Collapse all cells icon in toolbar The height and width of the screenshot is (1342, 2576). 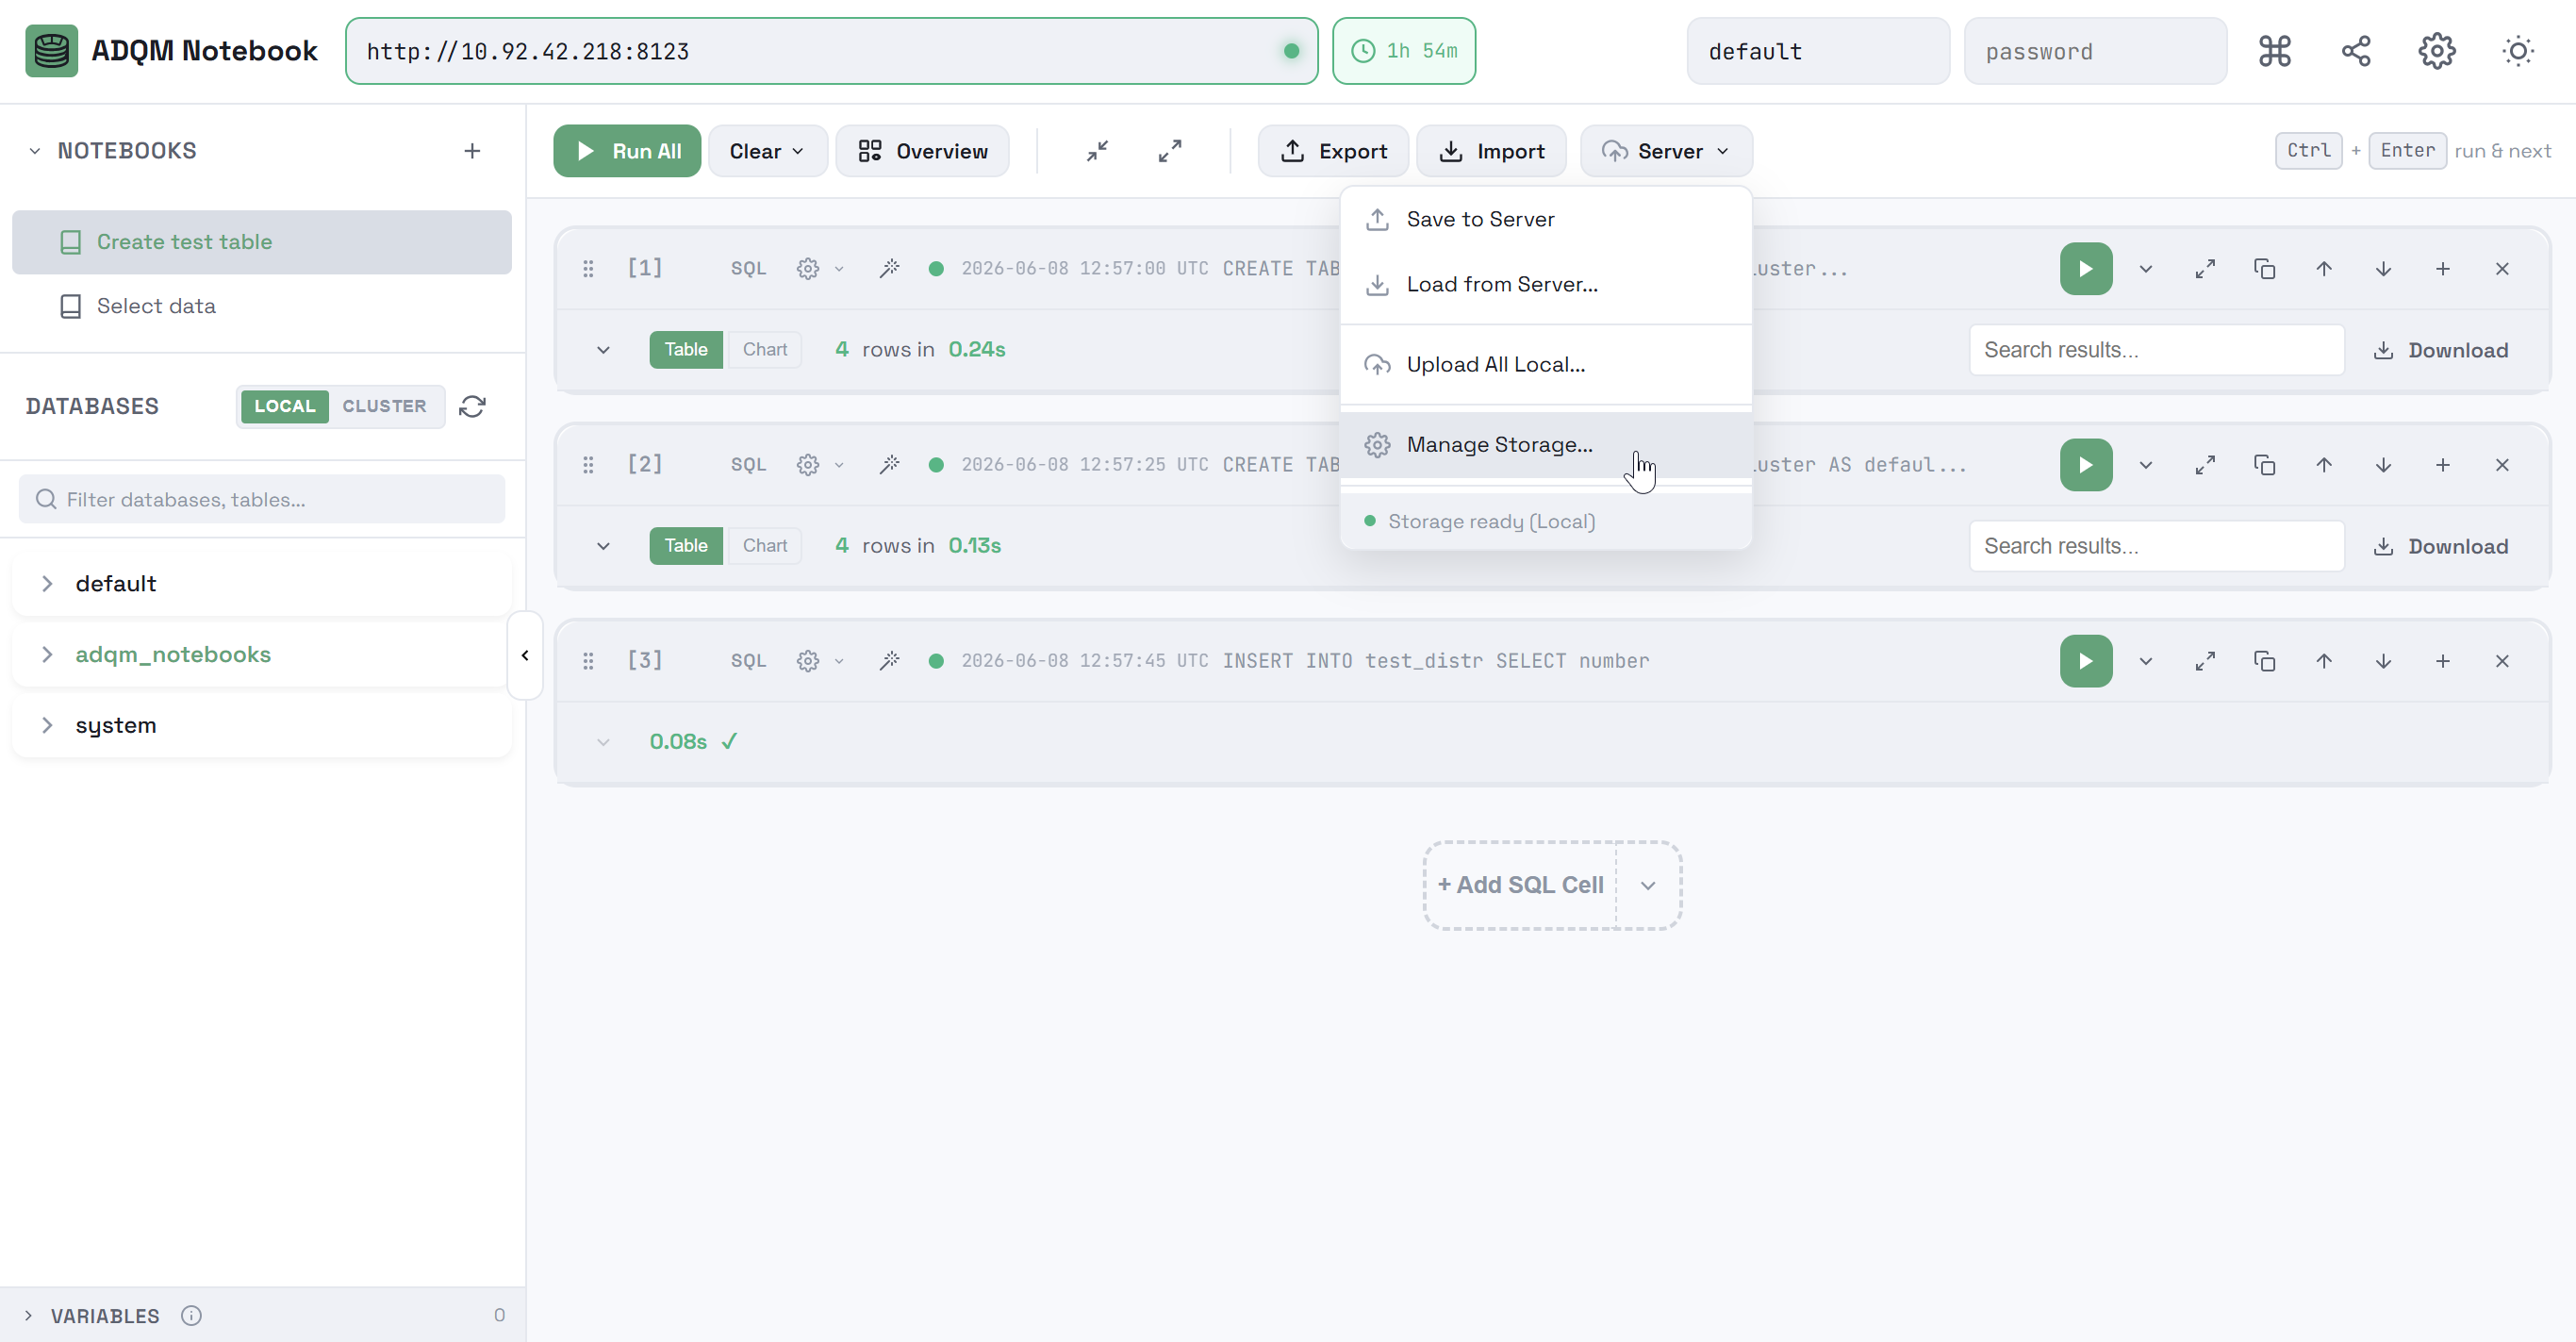click(1097, 151)
